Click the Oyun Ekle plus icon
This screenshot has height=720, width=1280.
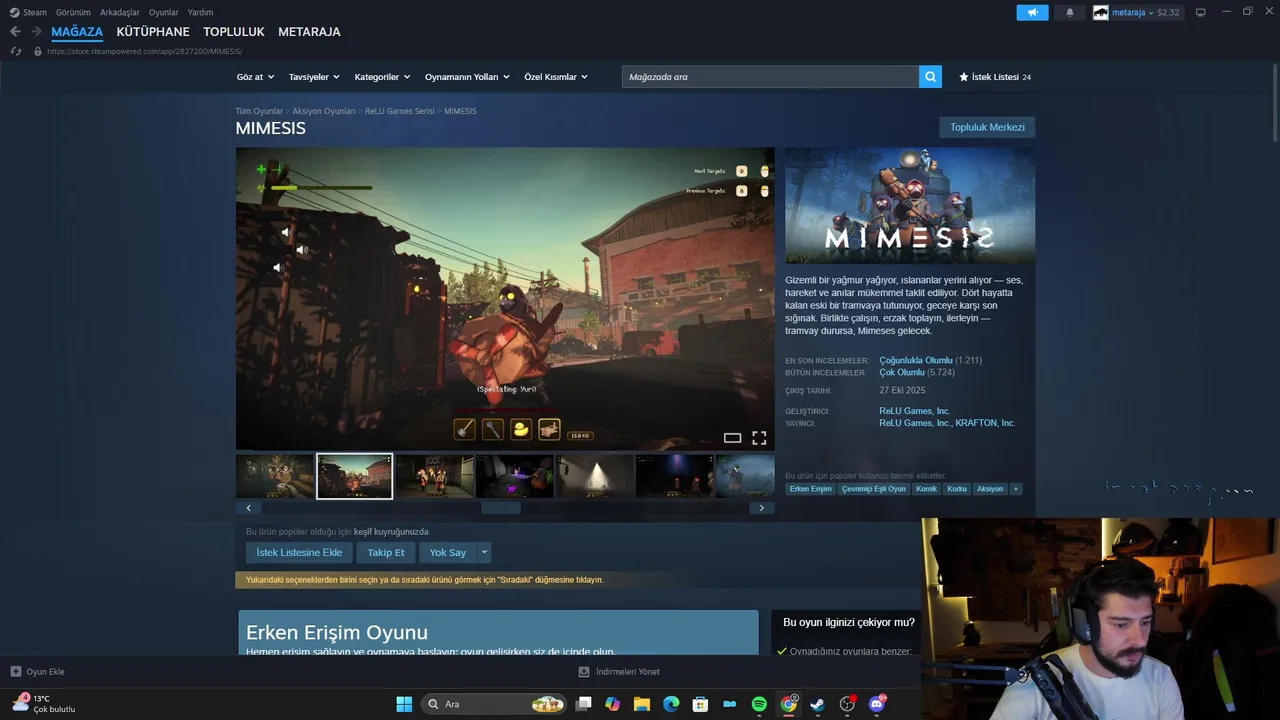coord(15,672)
